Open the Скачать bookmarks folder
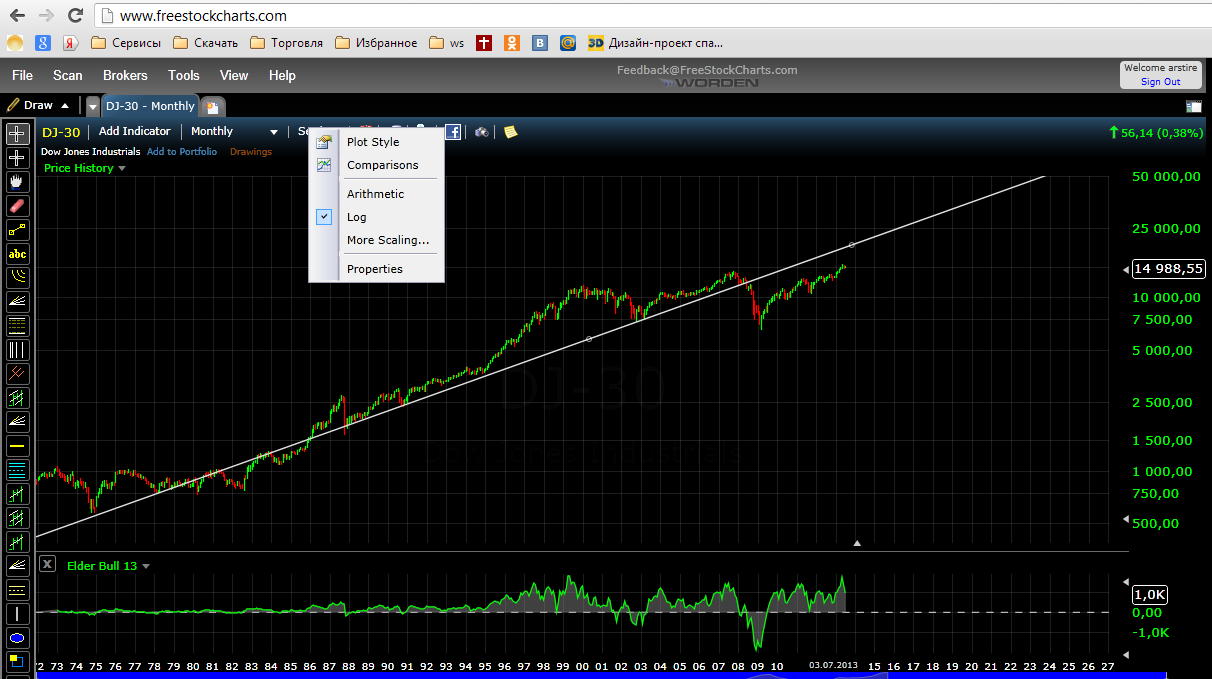The height and width of the screenshot is (679, 1212). [206, 43]
